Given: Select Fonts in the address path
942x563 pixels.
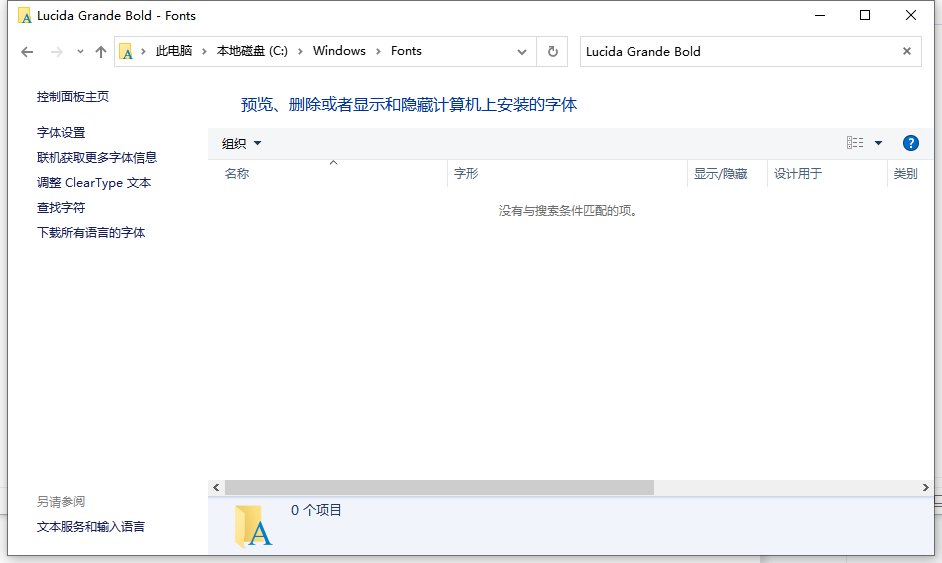Looking at the screenshot, I should (406, 51).
